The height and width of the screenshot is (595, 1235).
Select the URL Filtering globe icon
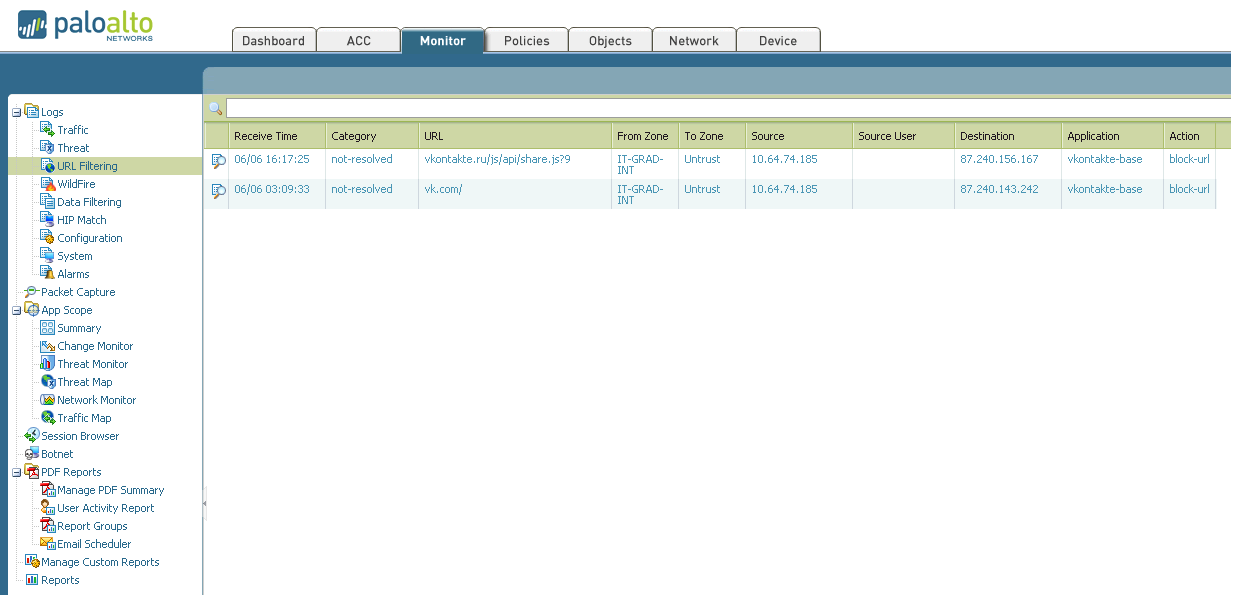[47, 165]
